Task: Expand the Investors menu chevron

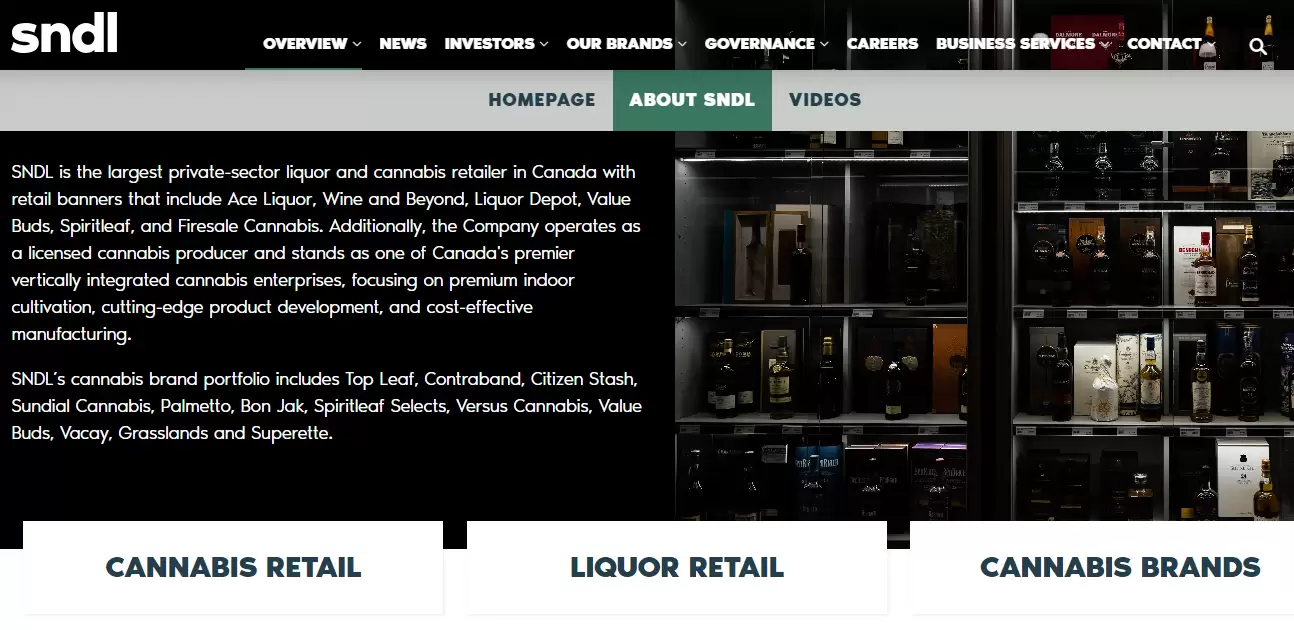Action: pos(544,44)
